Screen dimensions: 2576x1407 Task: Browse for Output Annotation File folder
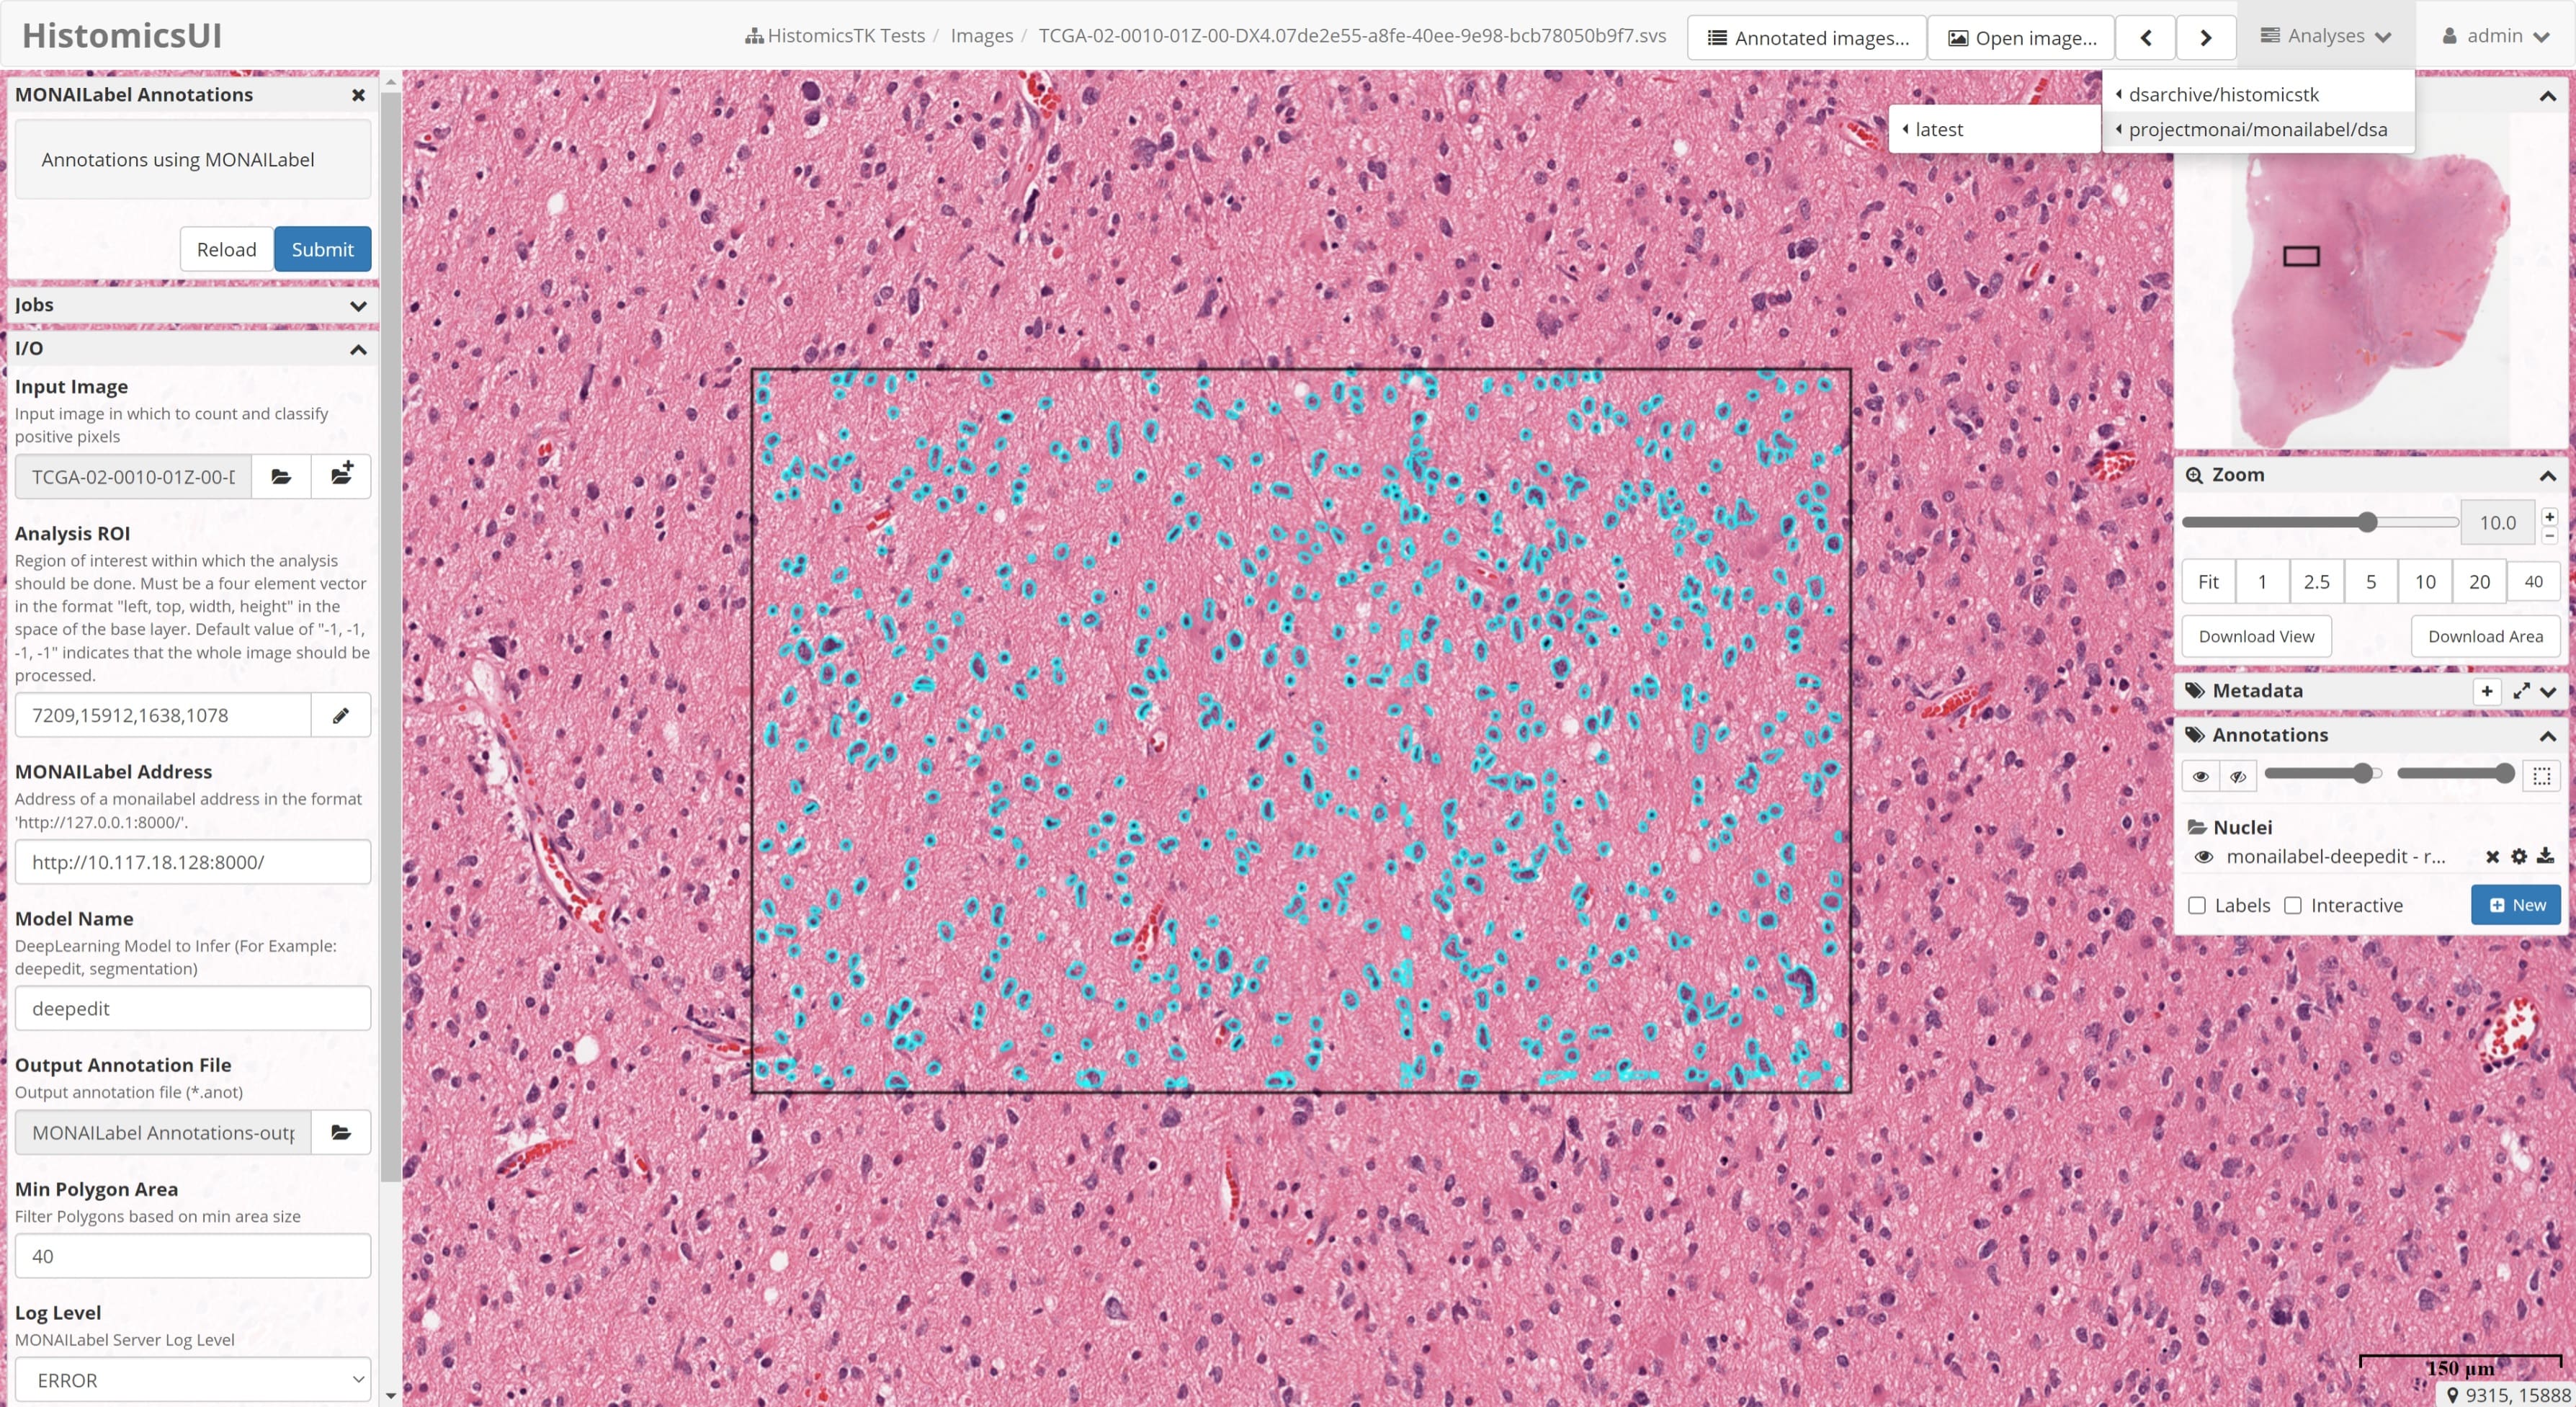click(340, 1133)
